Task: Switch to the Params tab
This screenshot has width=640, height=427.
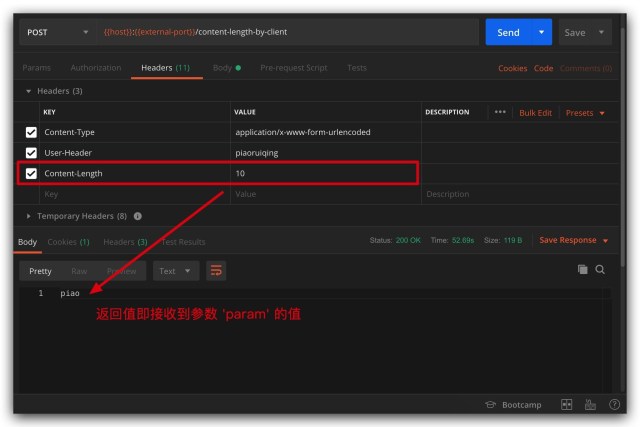Action: [36, 68]
